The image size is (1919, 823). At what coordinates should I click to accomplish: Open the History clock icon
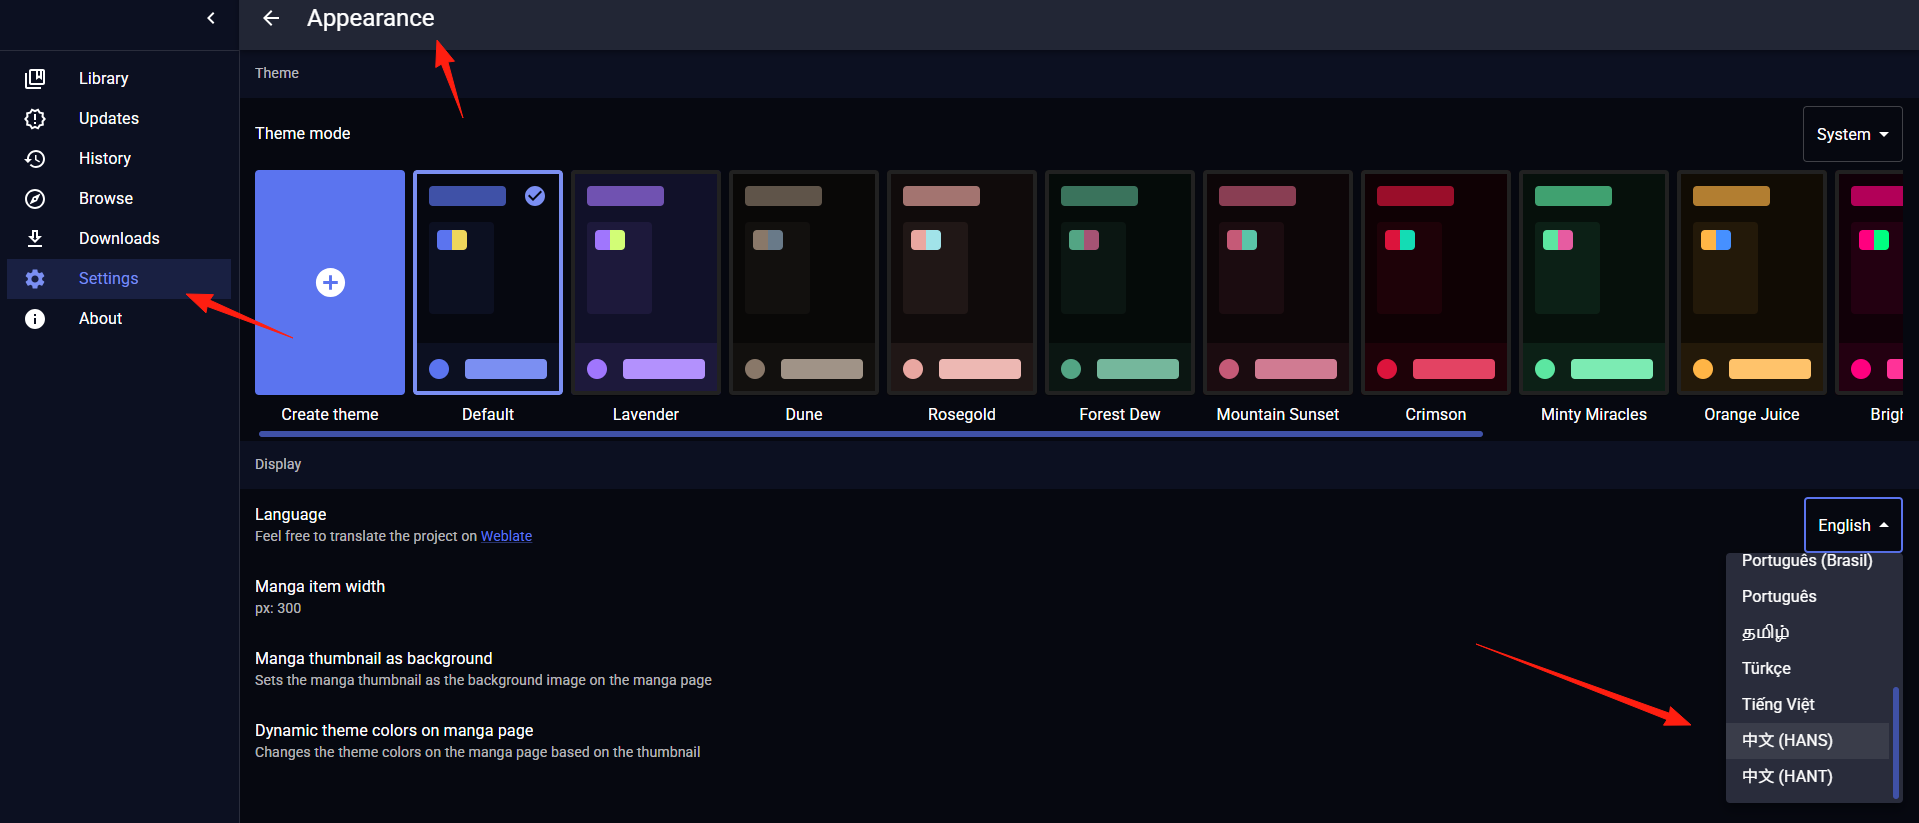coord(35,158)
